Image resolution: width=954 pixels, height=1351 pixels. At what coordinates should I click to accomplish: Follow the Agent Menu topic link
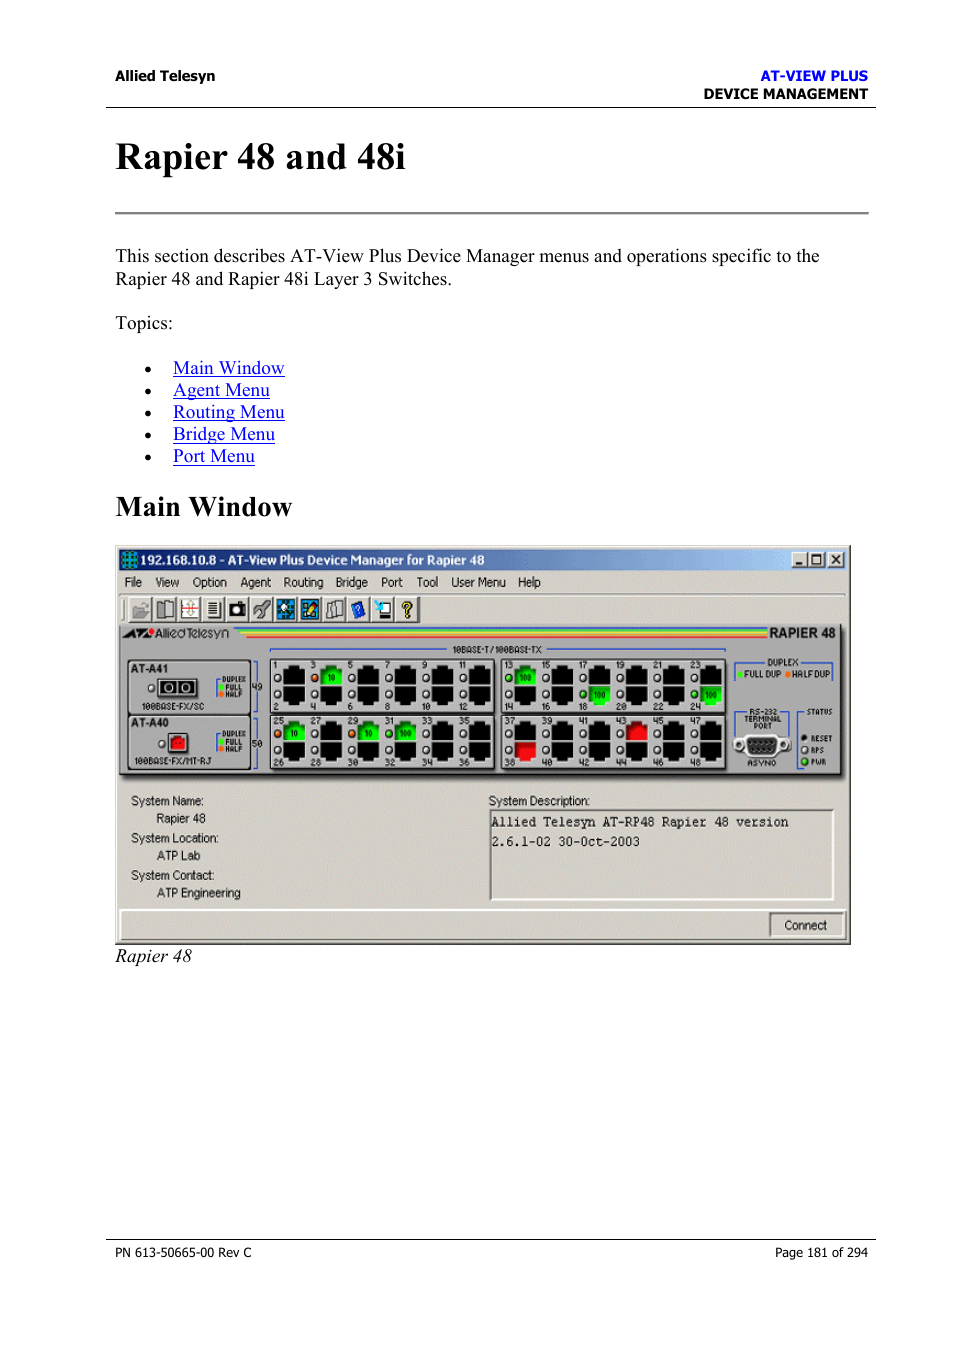coord(221,390)
